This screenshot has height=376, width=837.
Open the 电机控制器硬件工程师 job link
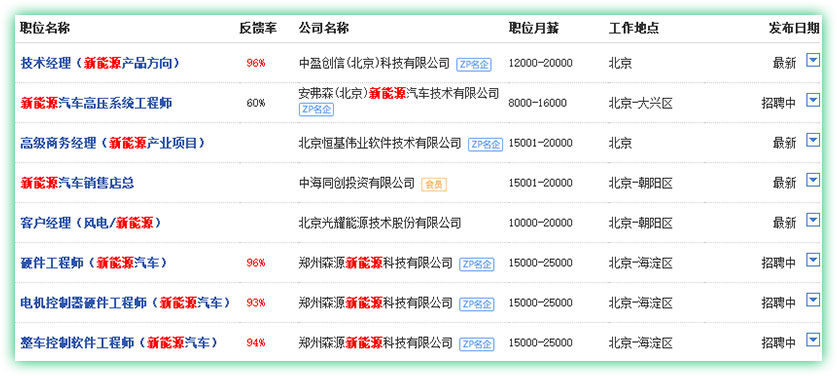coord(125,303)
